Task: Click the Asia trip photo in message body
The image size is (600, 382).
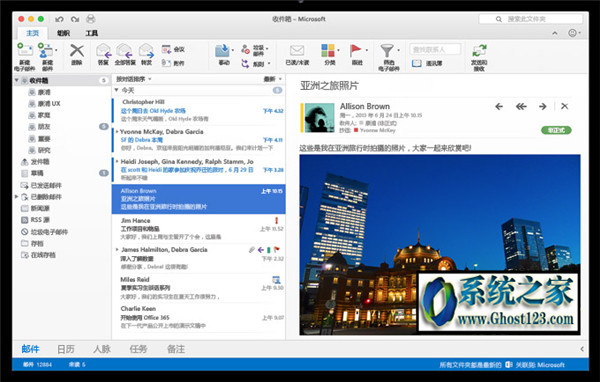Action: (x=440, y=245)
